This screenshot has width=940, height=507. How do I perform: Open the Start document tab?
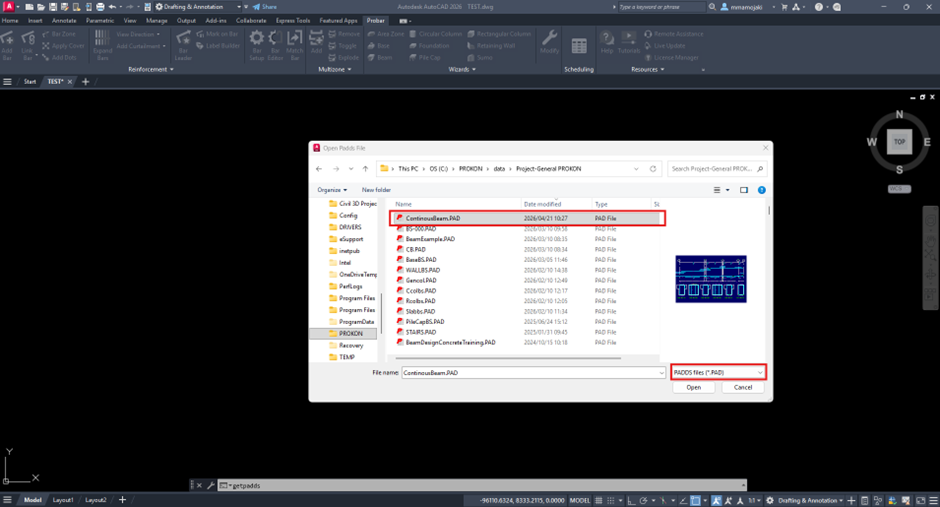point(30,82)
